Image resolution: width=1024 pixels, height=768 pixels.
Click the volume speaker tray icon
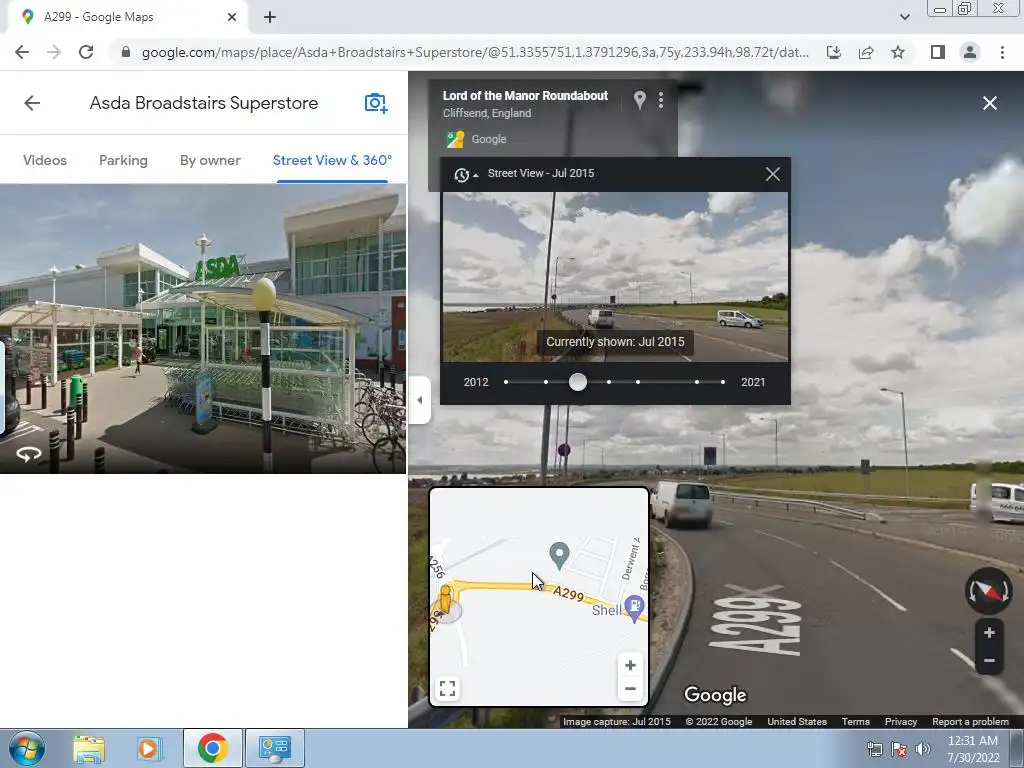pos(922,749)
